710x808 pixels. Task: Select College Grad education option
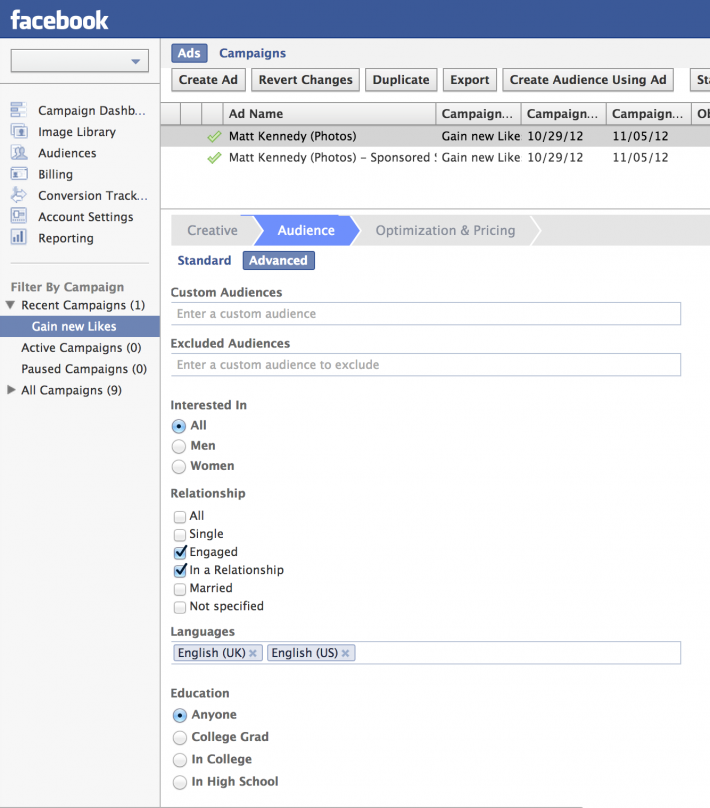pyautogui.click(x=180, y=737)
